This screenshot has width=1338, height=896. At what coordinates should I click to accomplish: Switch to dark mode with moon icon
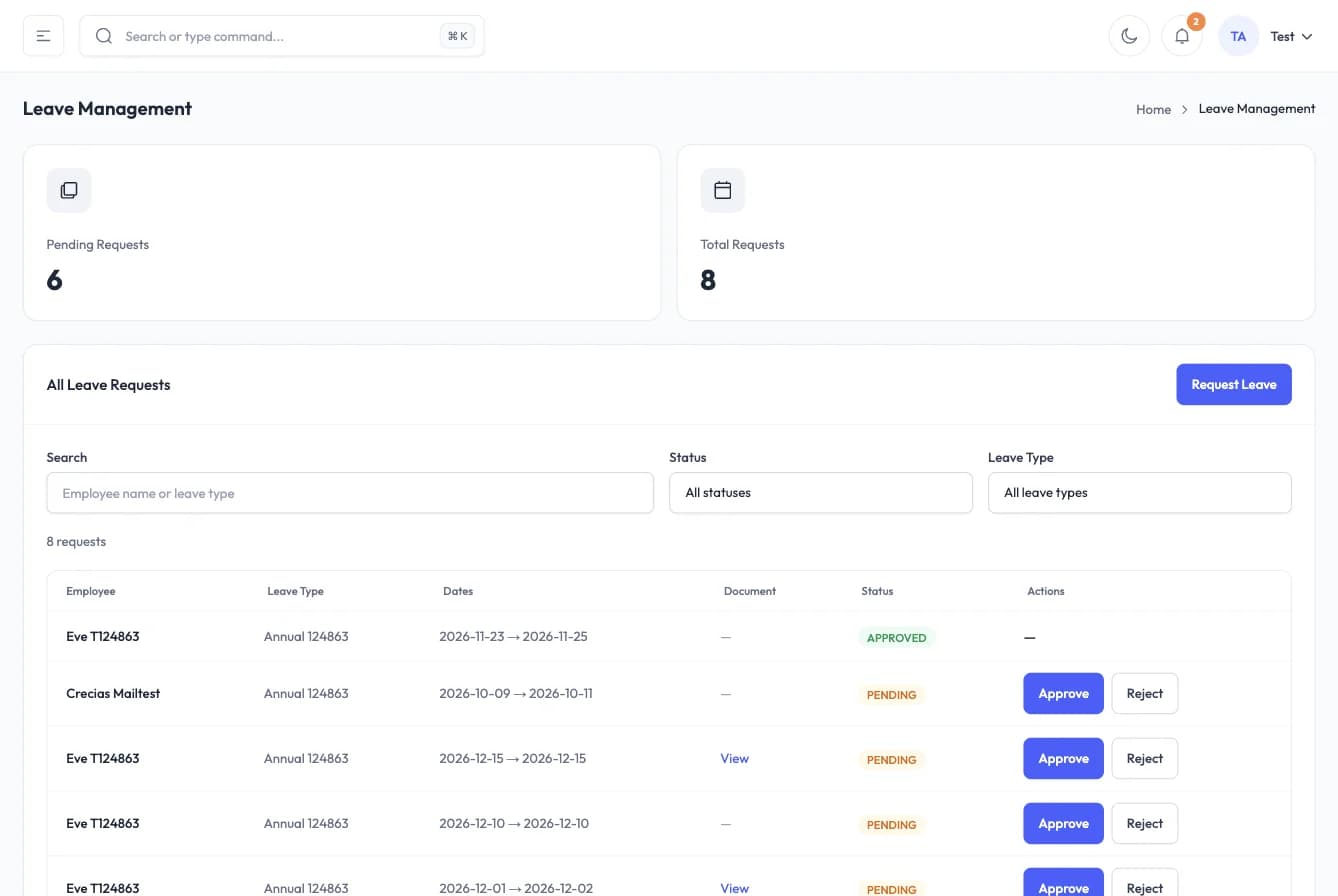1129,36
